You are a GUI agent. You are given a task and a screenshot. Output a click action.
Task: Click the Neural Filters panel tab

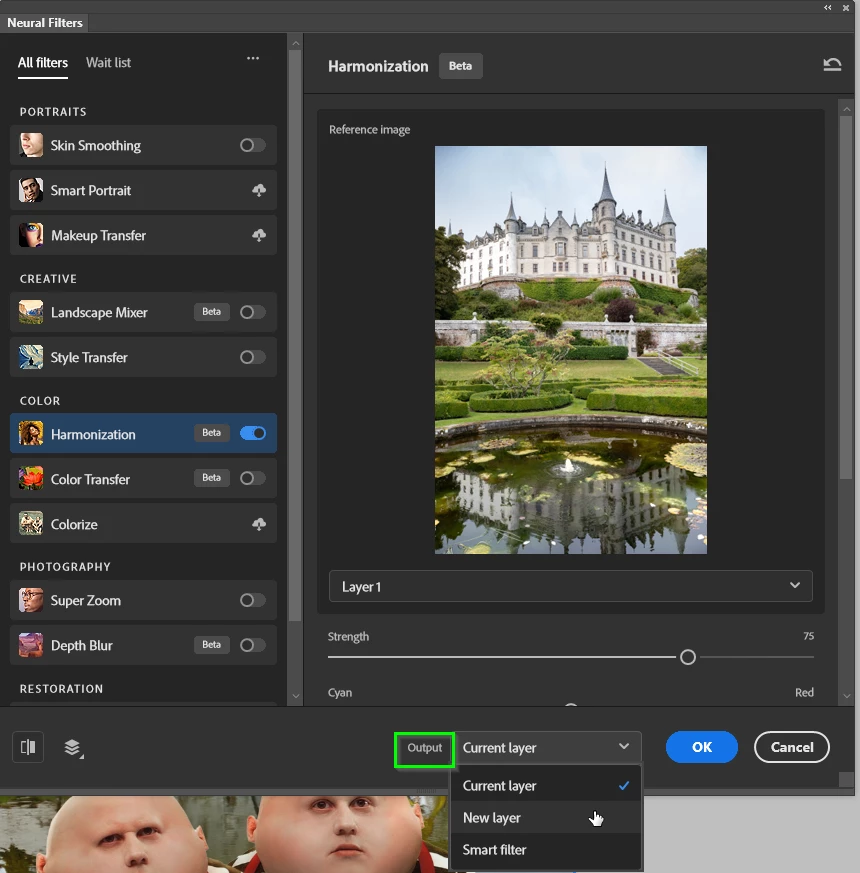[x=45, y=23]
